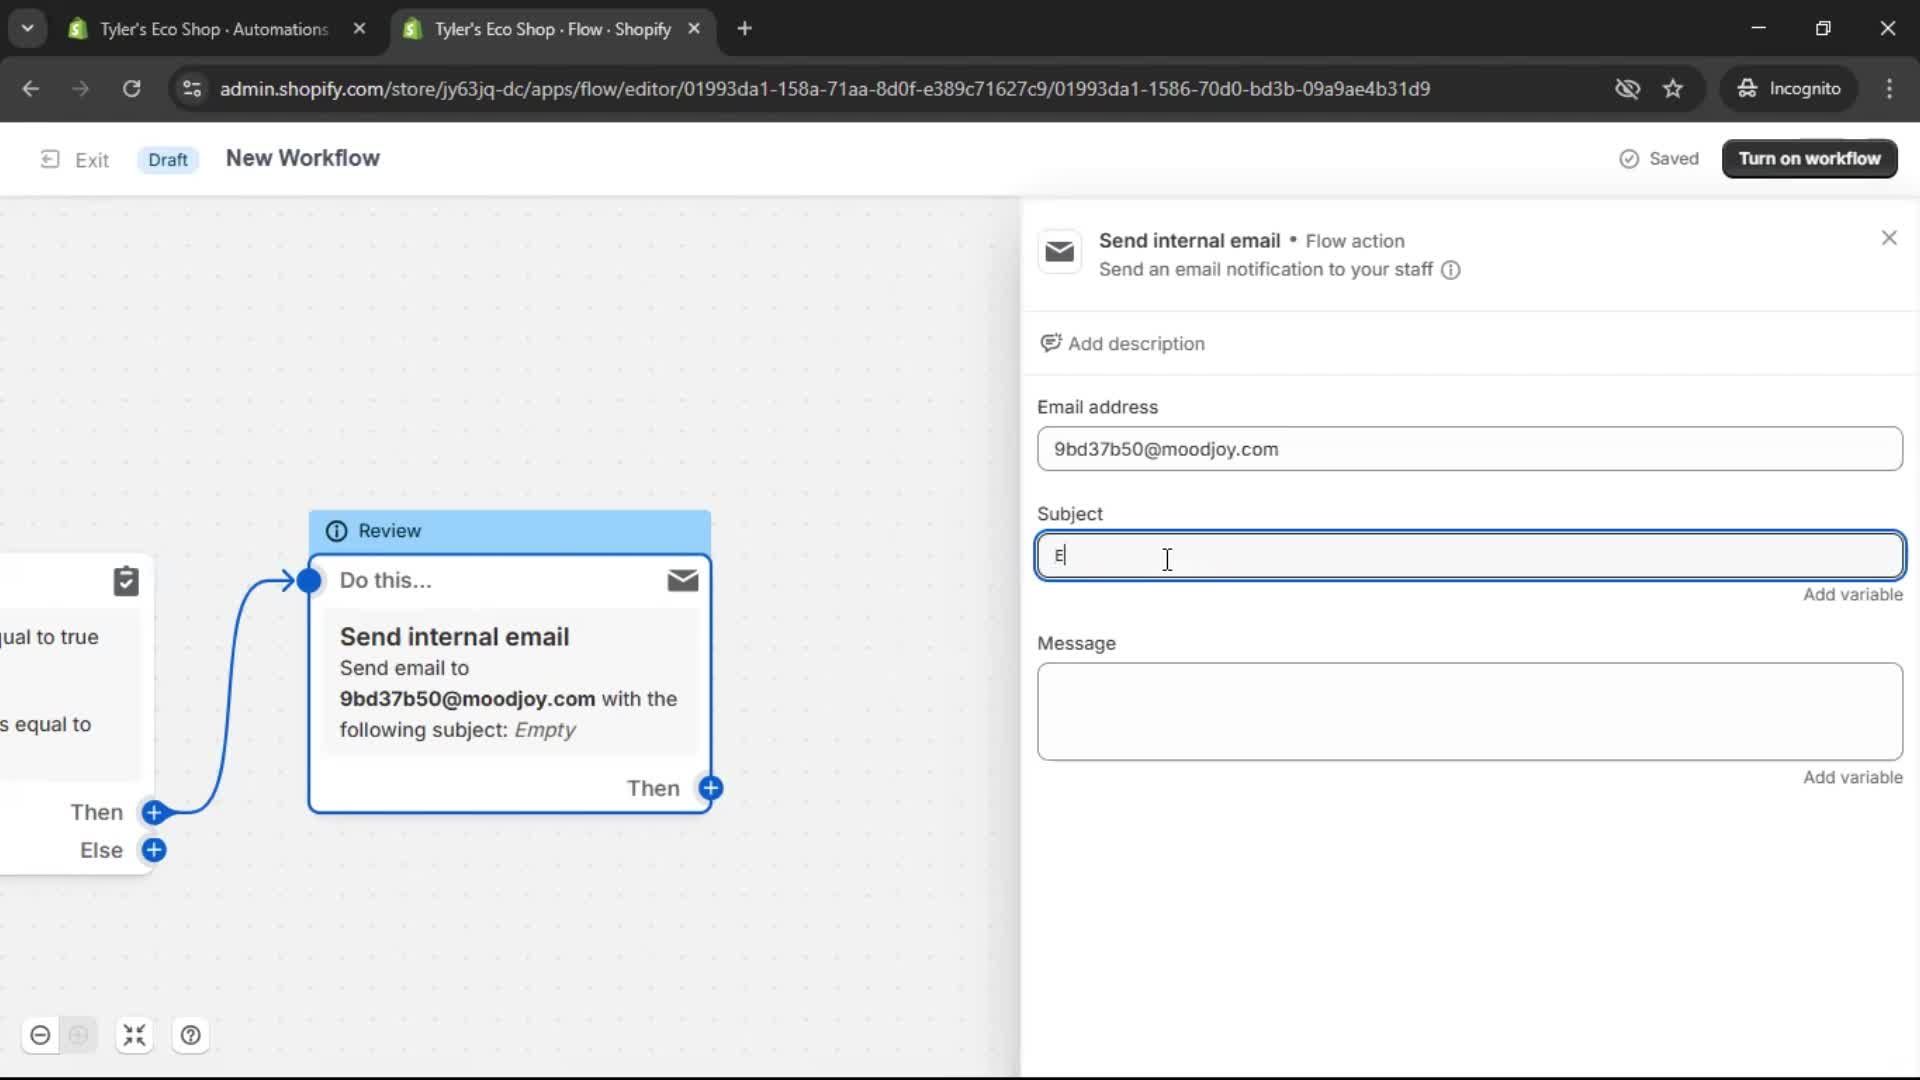Open info tooltip next to staff notification text

point(1451,270)
